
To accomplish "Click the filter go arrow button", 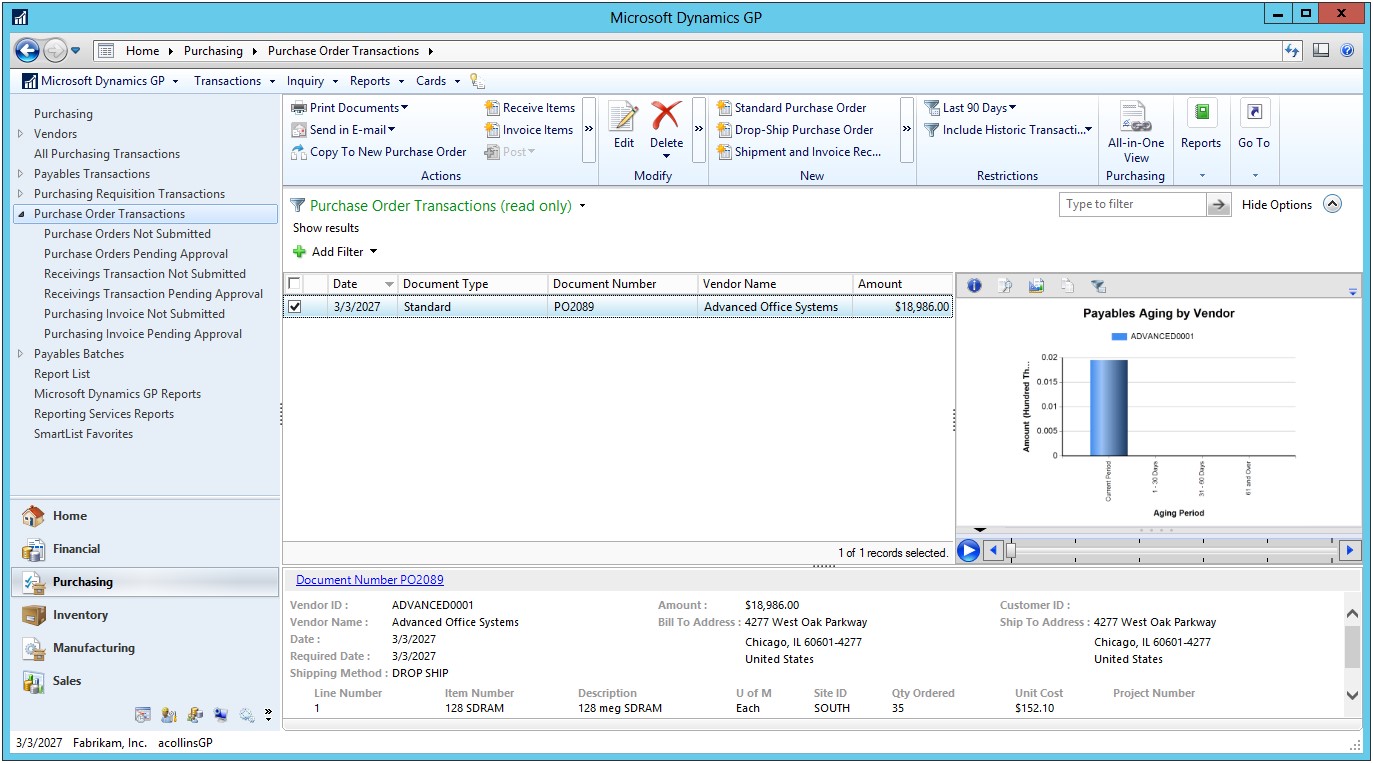I will pos(1219,204).
